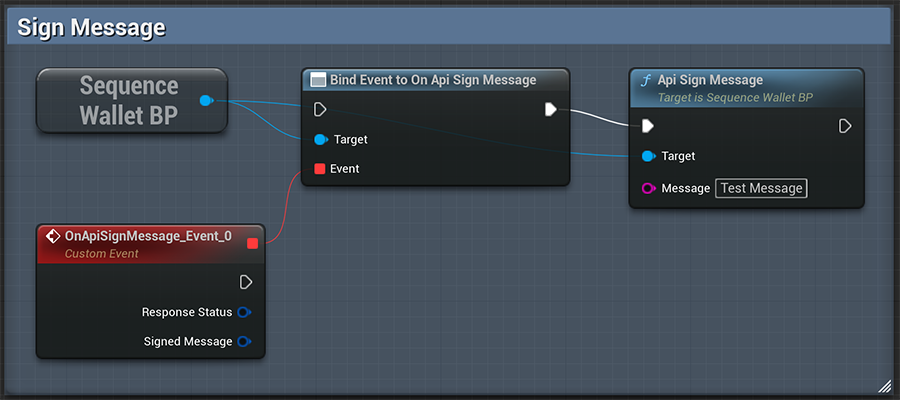
Task: Select Bind Event to On Api Sign Message title
Action: click(434, 80)
